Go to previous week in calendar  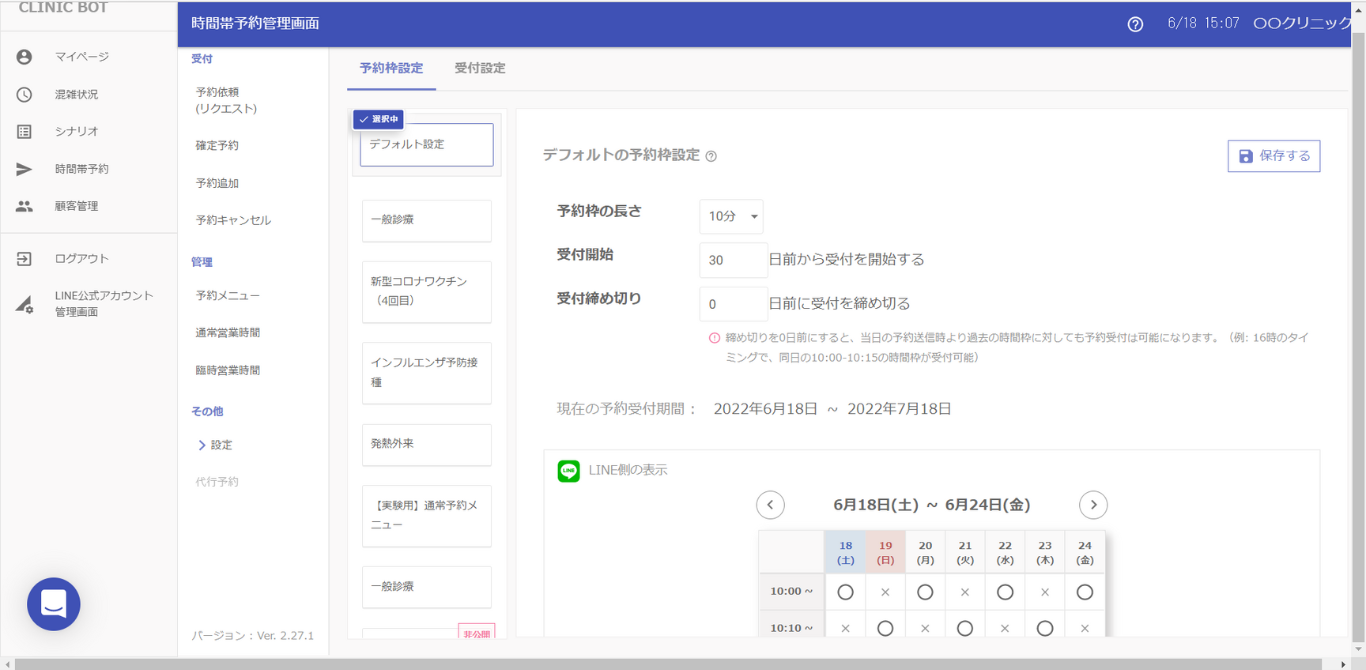pyautogui.click(x=770, y=505)
